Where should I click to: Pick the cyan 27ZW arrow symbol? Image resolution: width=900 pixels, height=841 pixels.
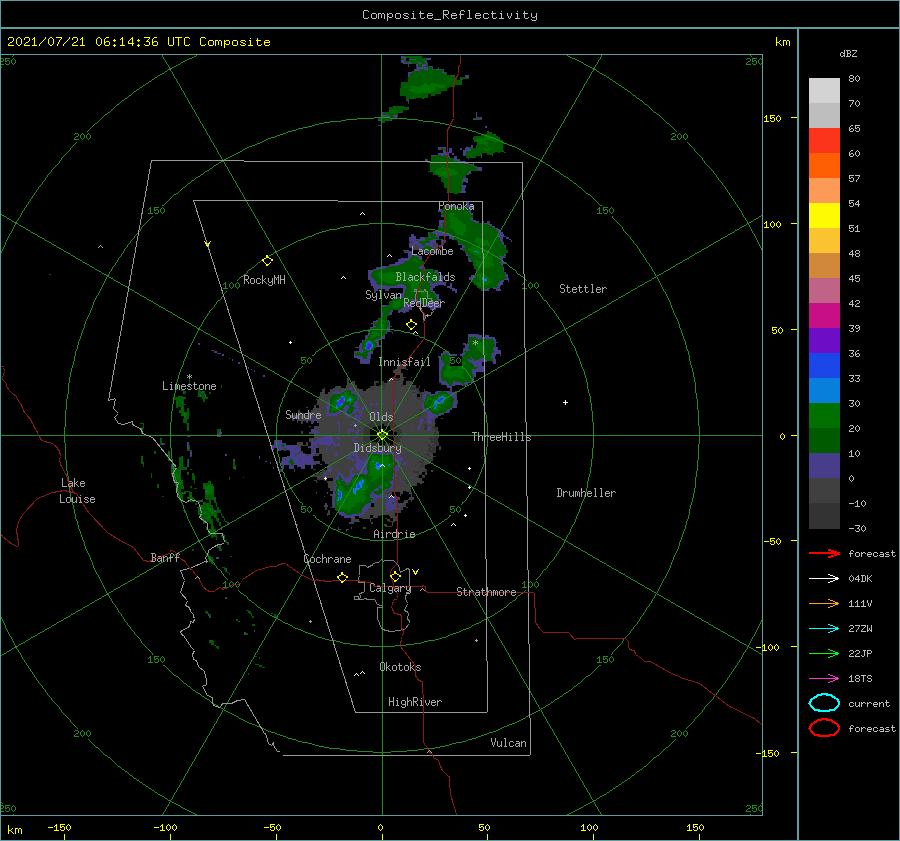pos(824,629)
